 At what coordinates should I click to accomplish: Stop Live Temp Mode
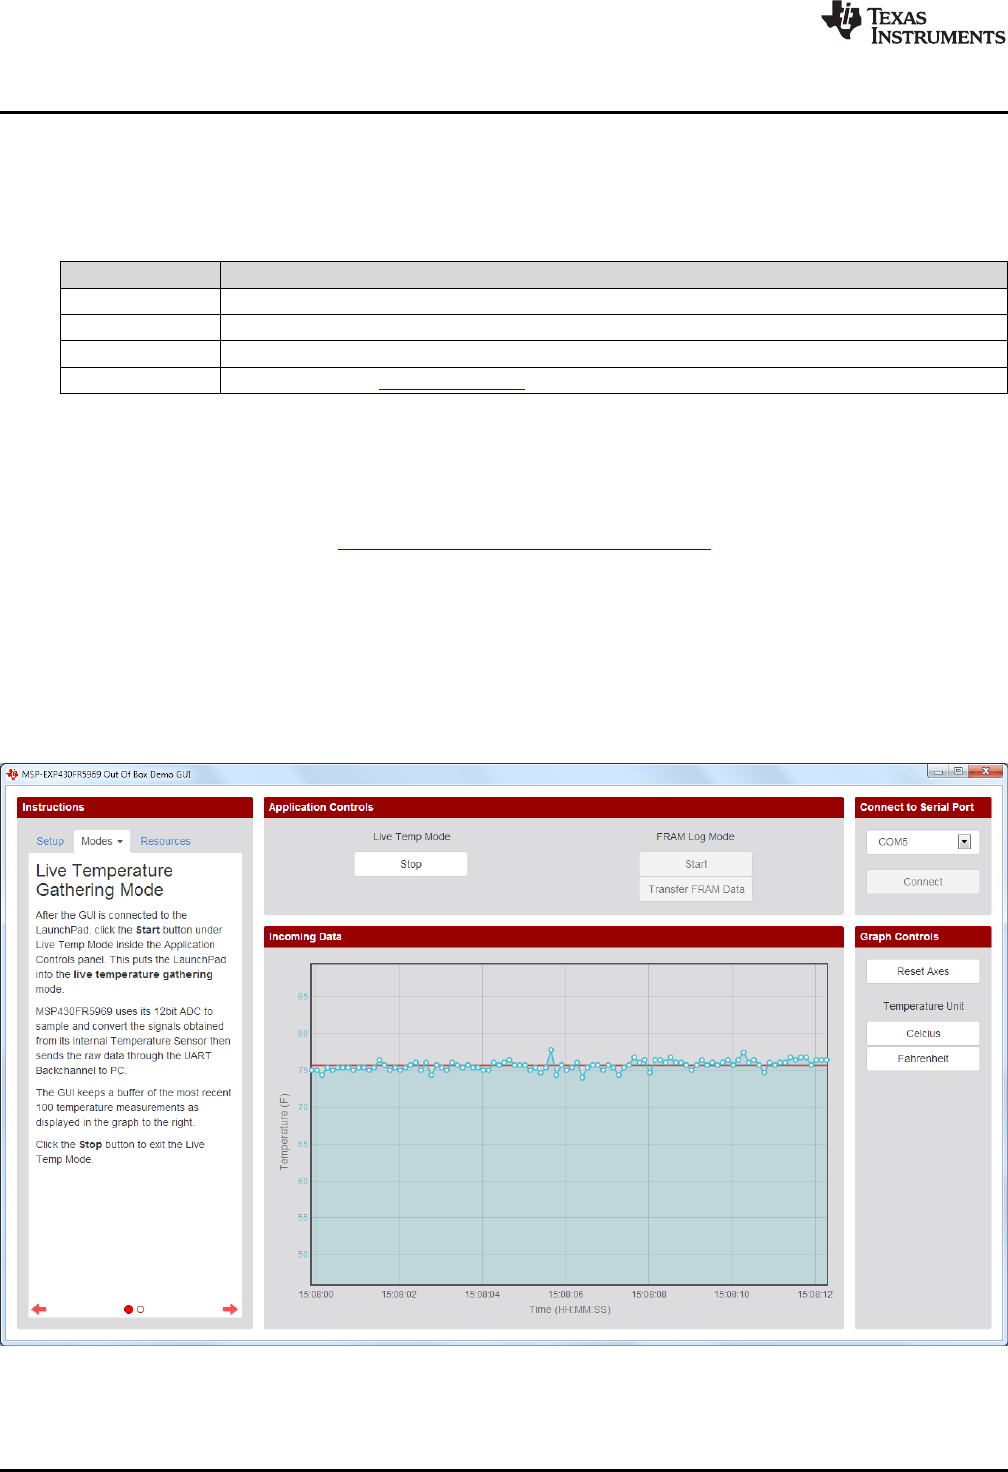pos(411,864)
